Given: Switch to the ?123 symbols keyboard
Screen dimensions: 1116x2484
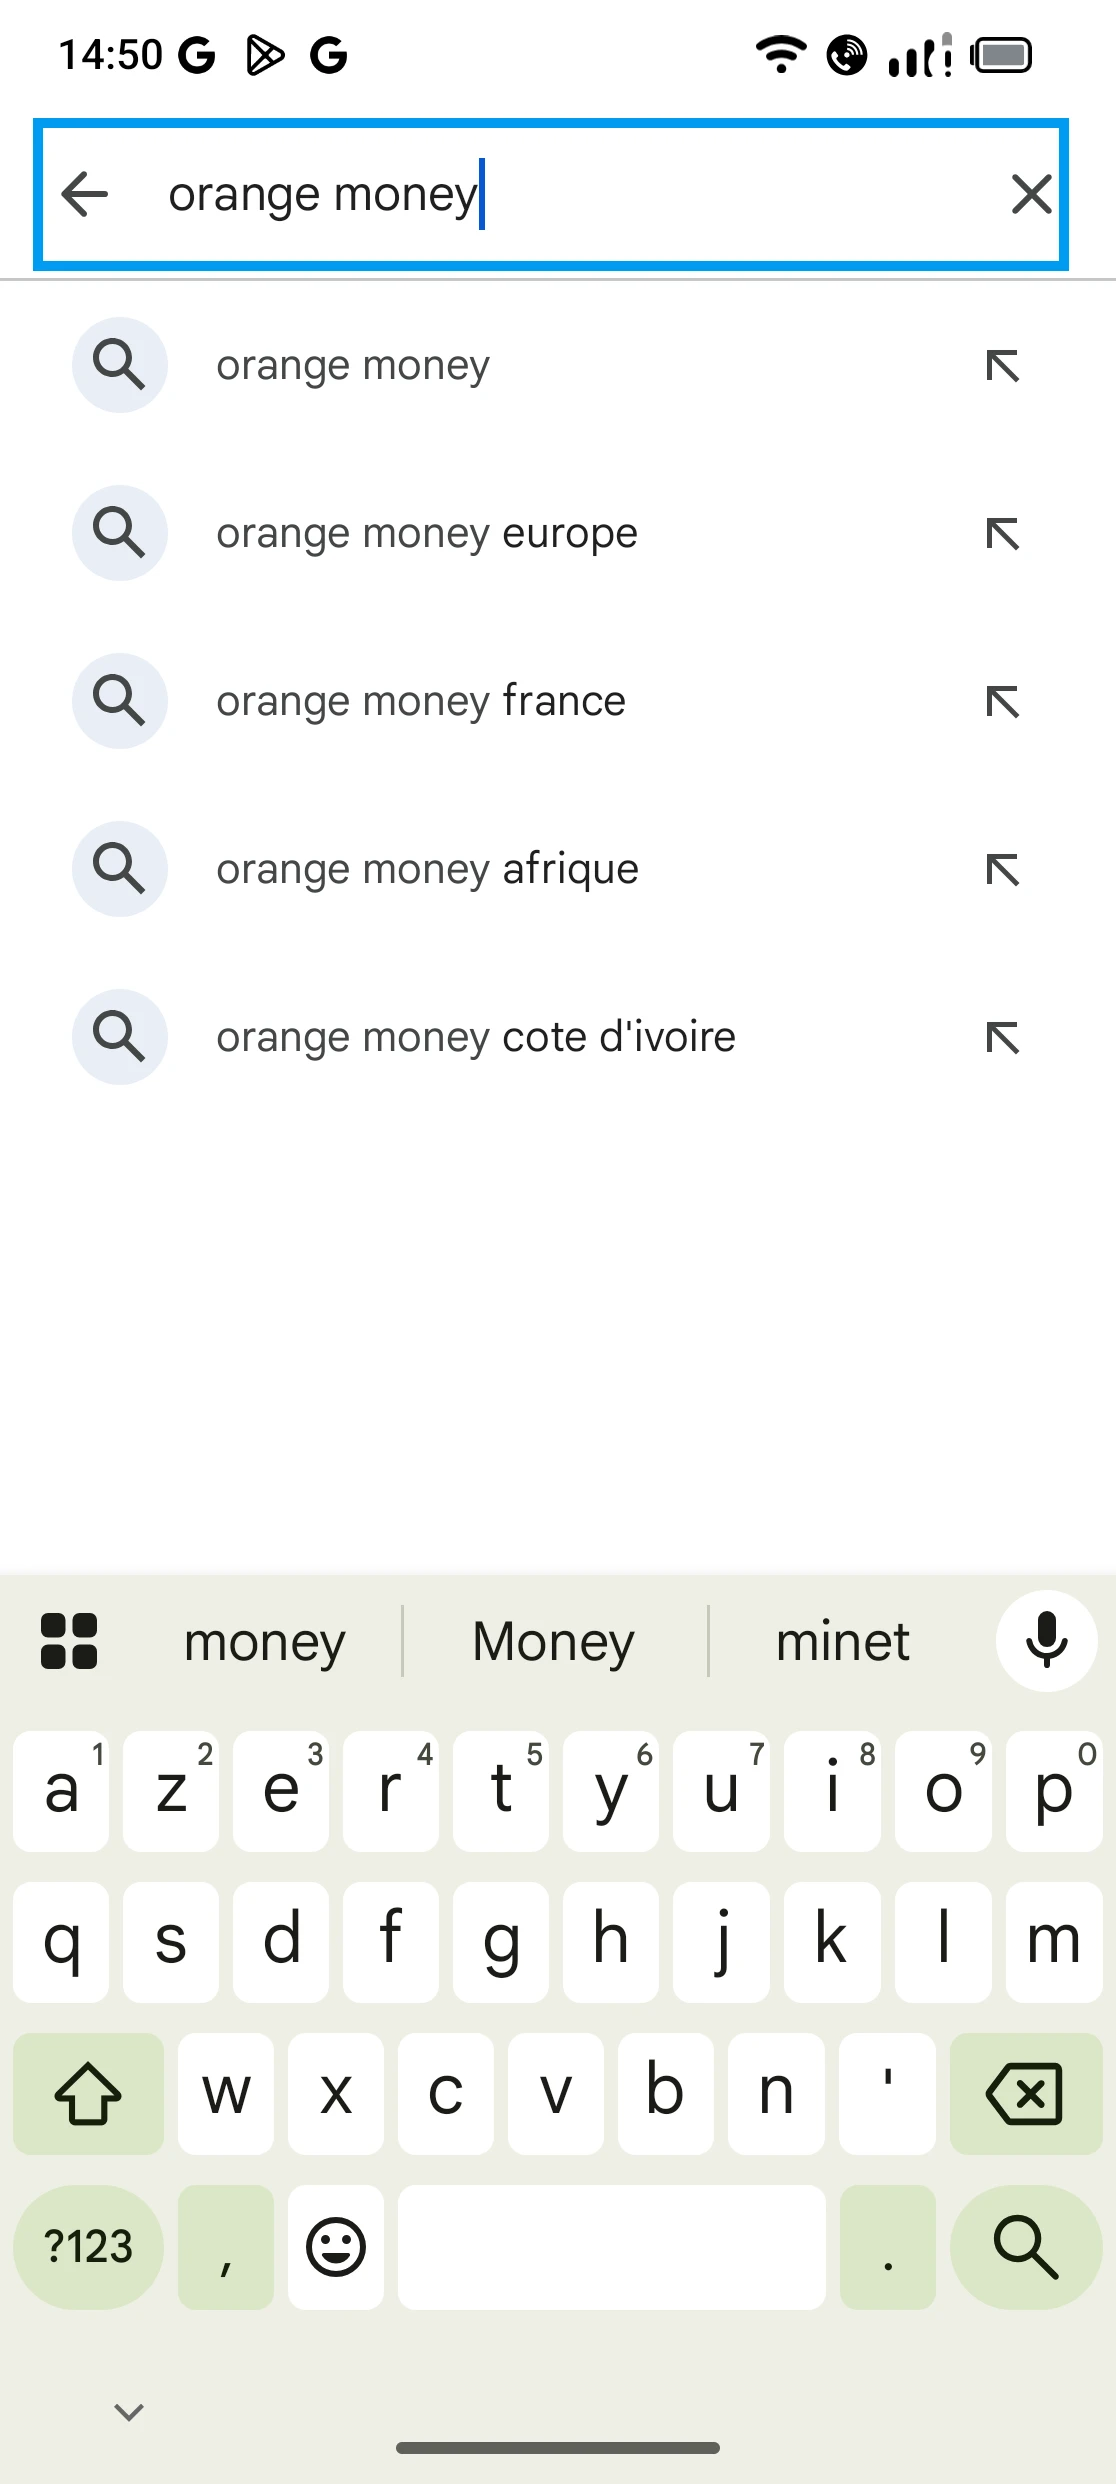Looking at the screenshot, I should click(88, 2247).
